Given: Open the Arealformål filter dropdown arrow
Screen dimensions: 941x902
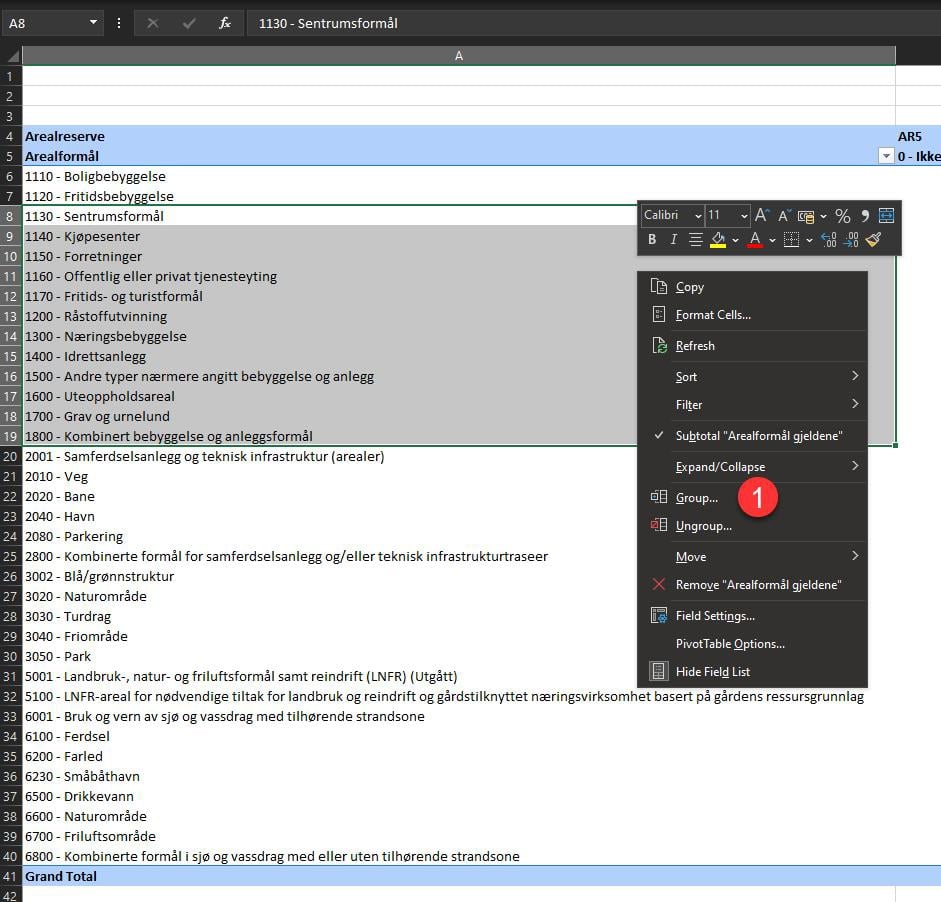Looking at the screenshot, I should click(885, 156).
